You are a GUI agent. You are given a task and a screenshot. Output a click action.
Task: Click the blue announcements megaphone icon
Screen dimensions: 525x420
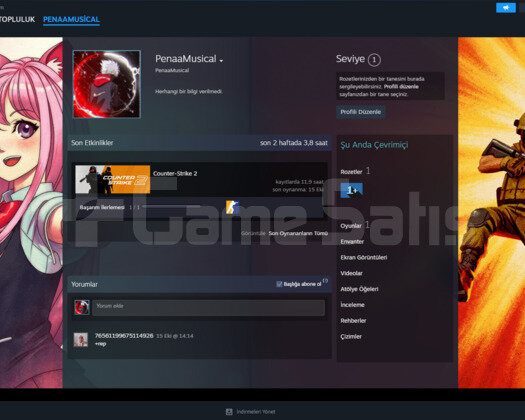click(506, 8)
